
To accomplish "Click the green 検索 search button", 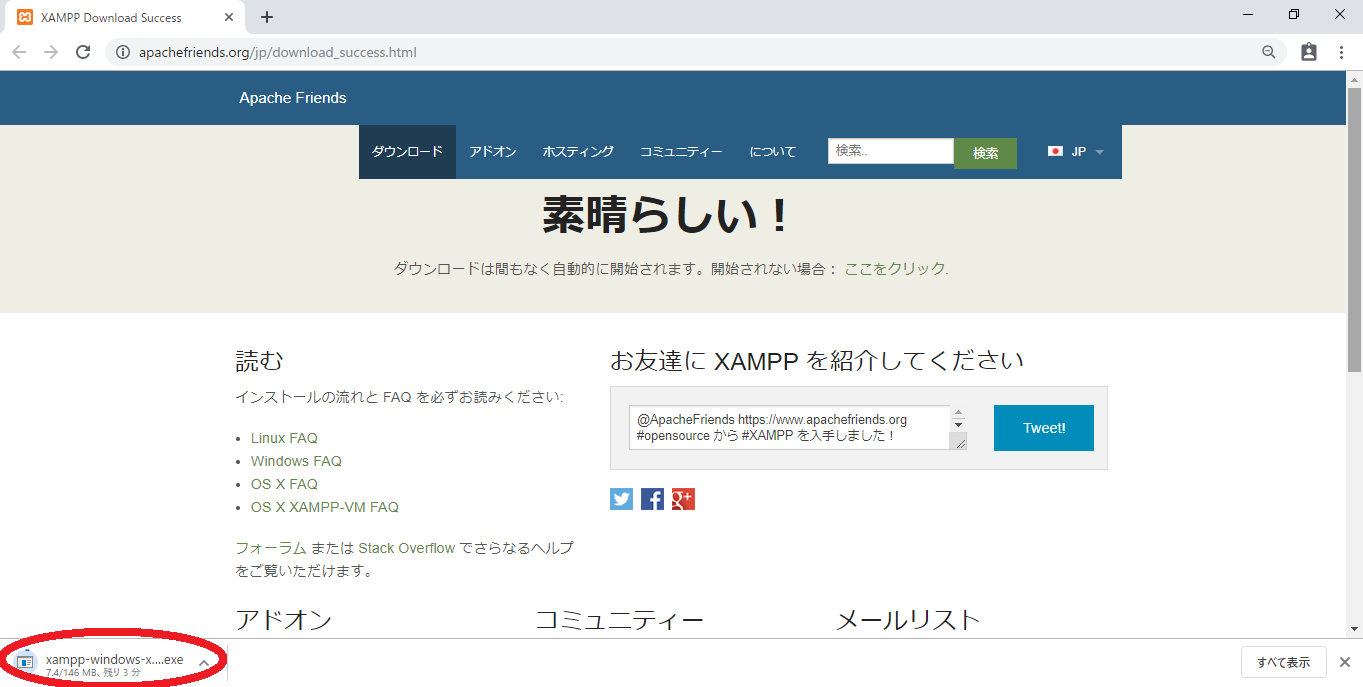I will click(985, 153).
